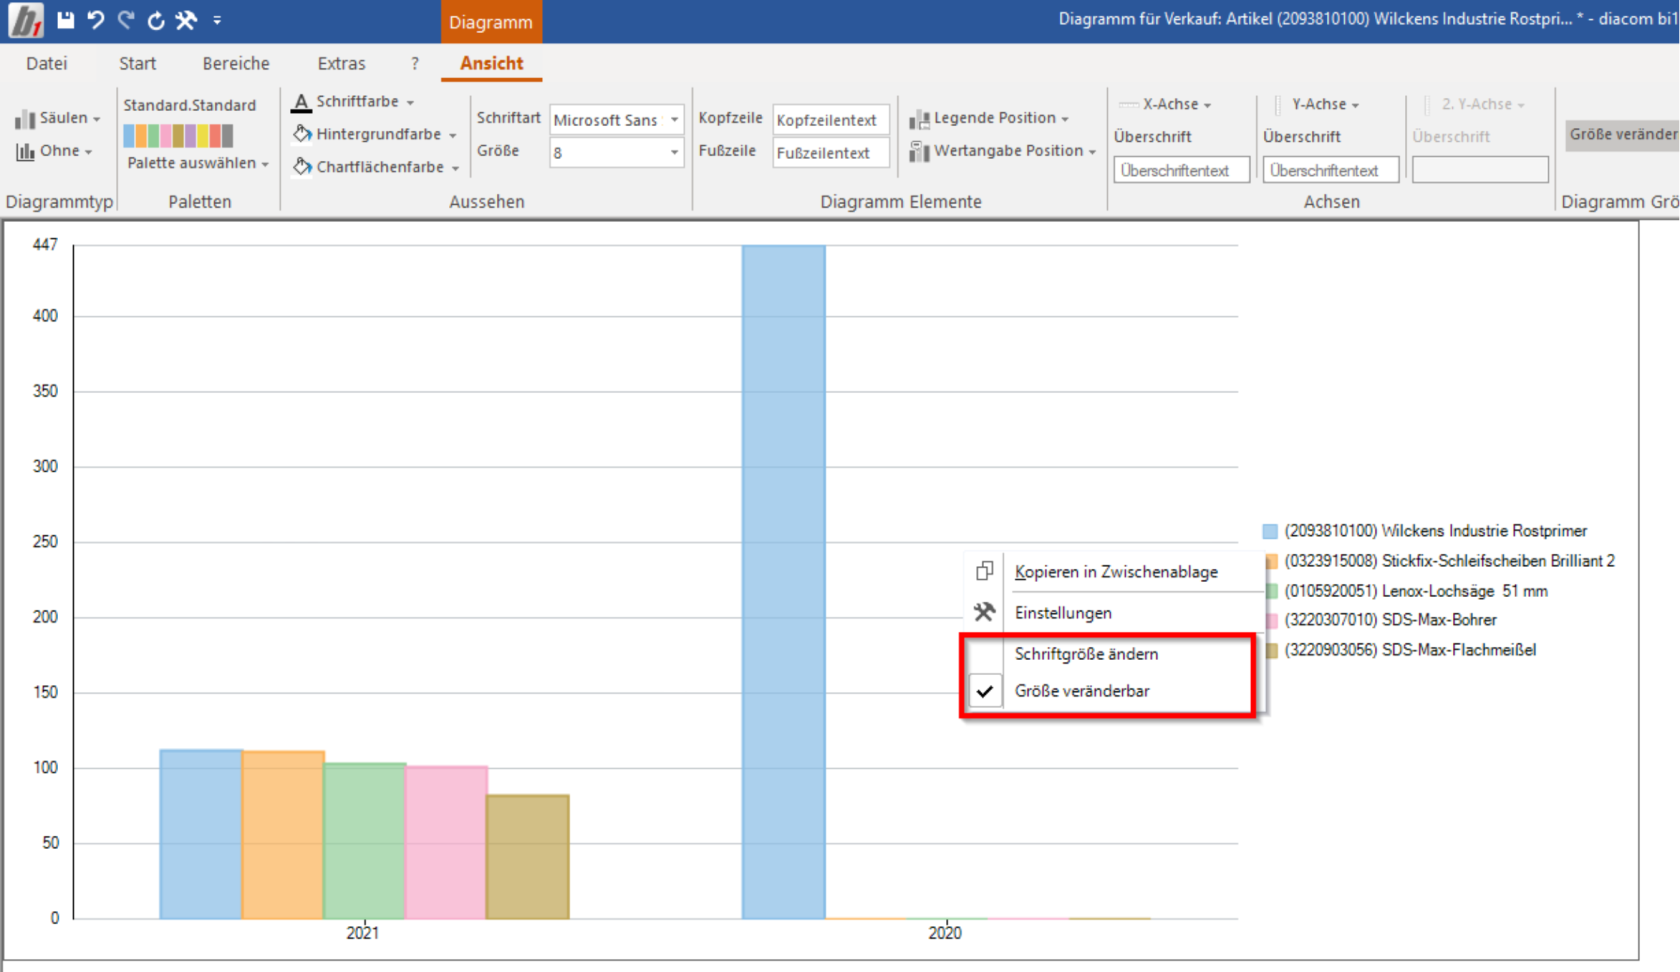Click the Lenox-Lochsäge 51 mm legend entry
Viewport: 1680px width, 972px height.
pyautogui.click(x=1416, y=591)
